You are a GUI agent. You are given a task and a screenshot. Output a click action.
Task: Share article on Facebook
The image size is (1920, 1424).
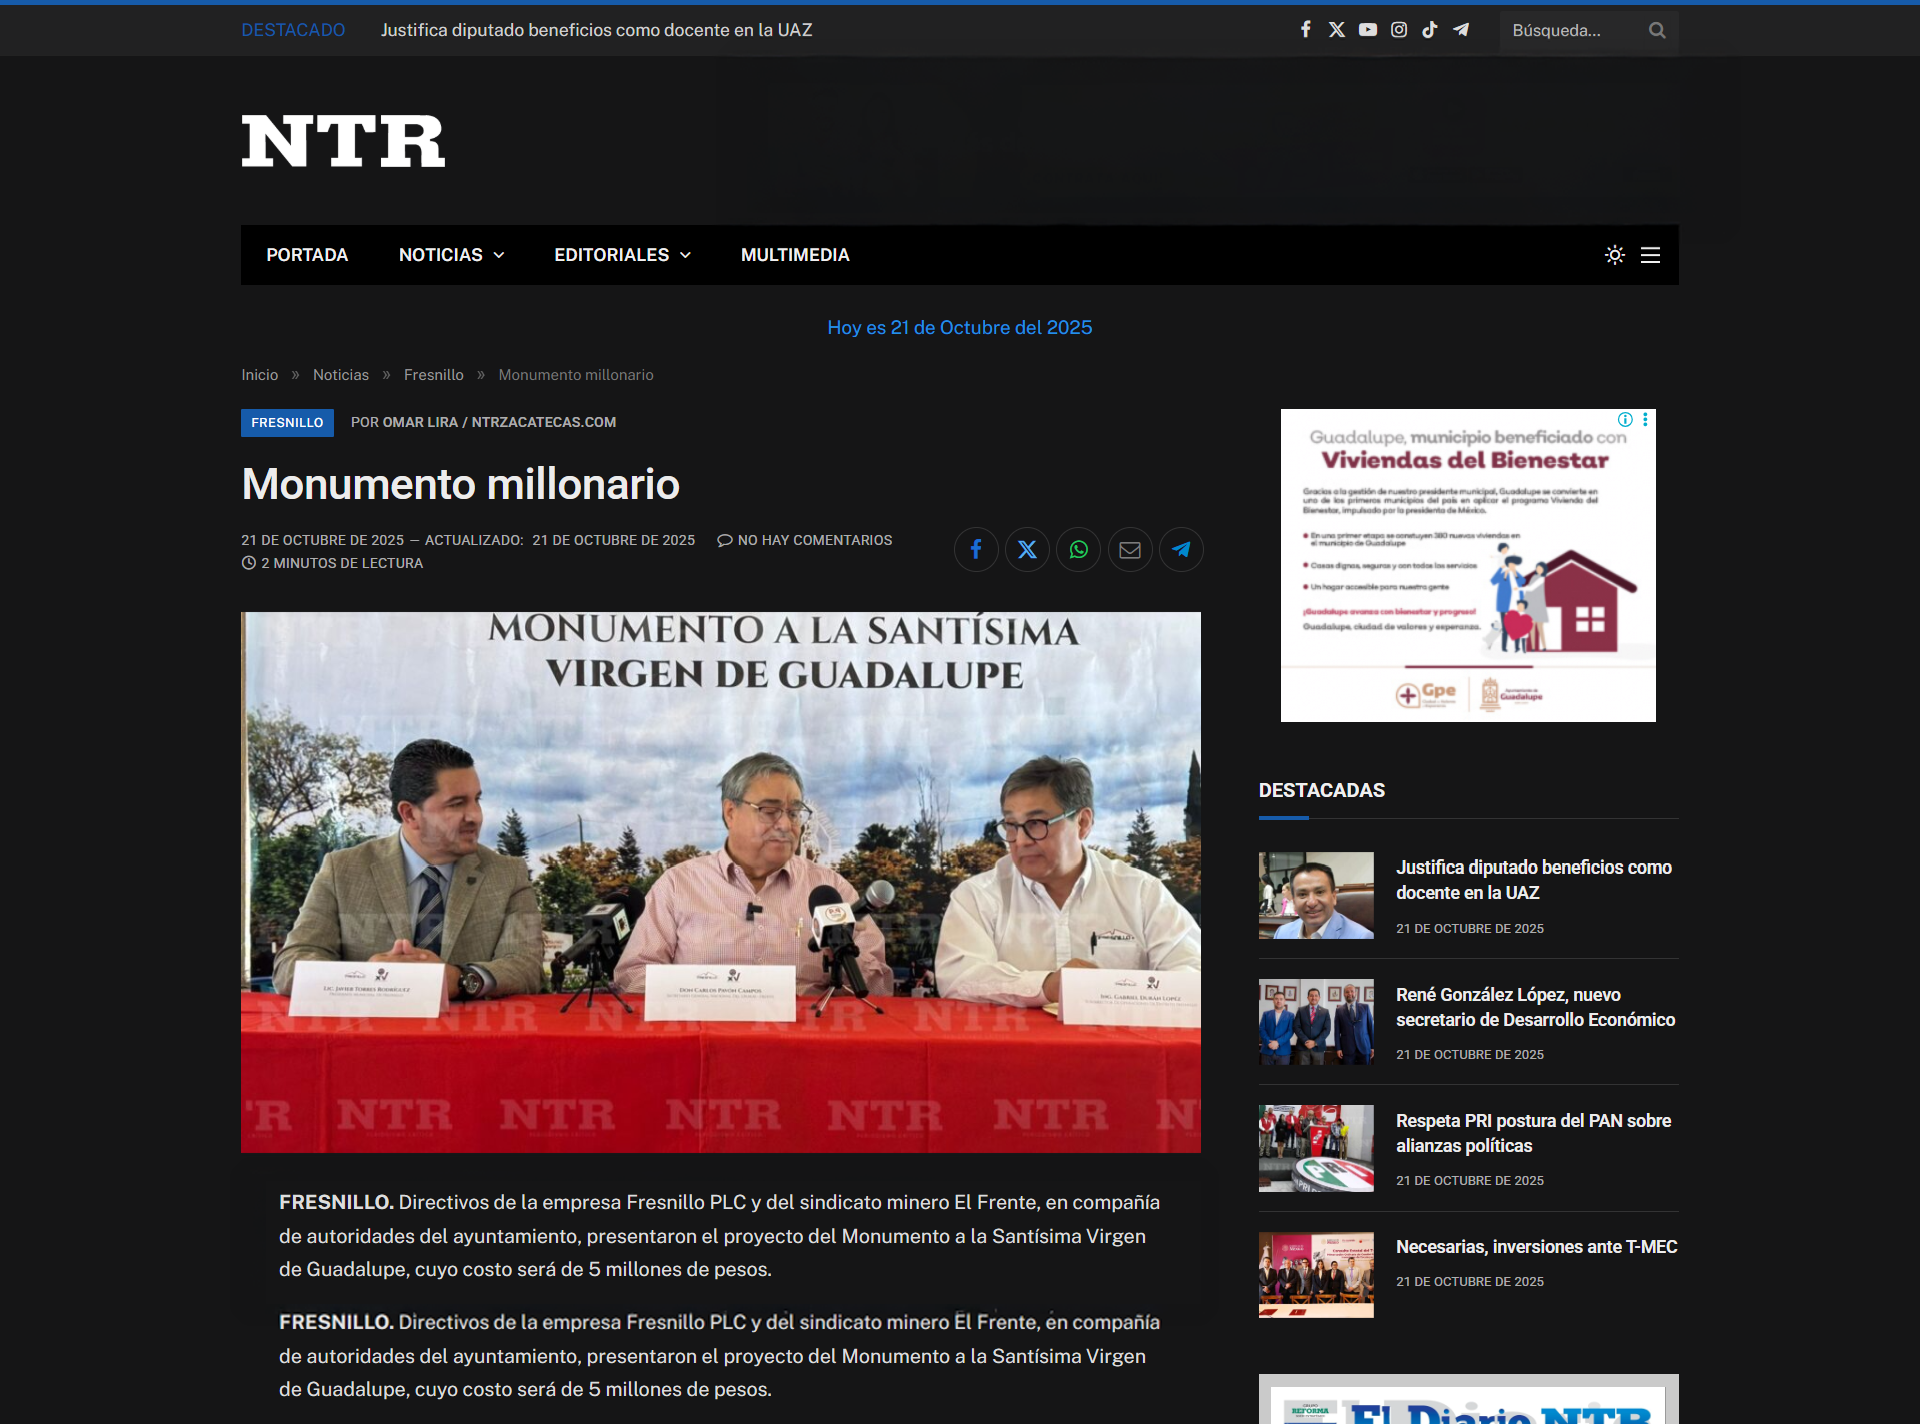click(976, 550)
